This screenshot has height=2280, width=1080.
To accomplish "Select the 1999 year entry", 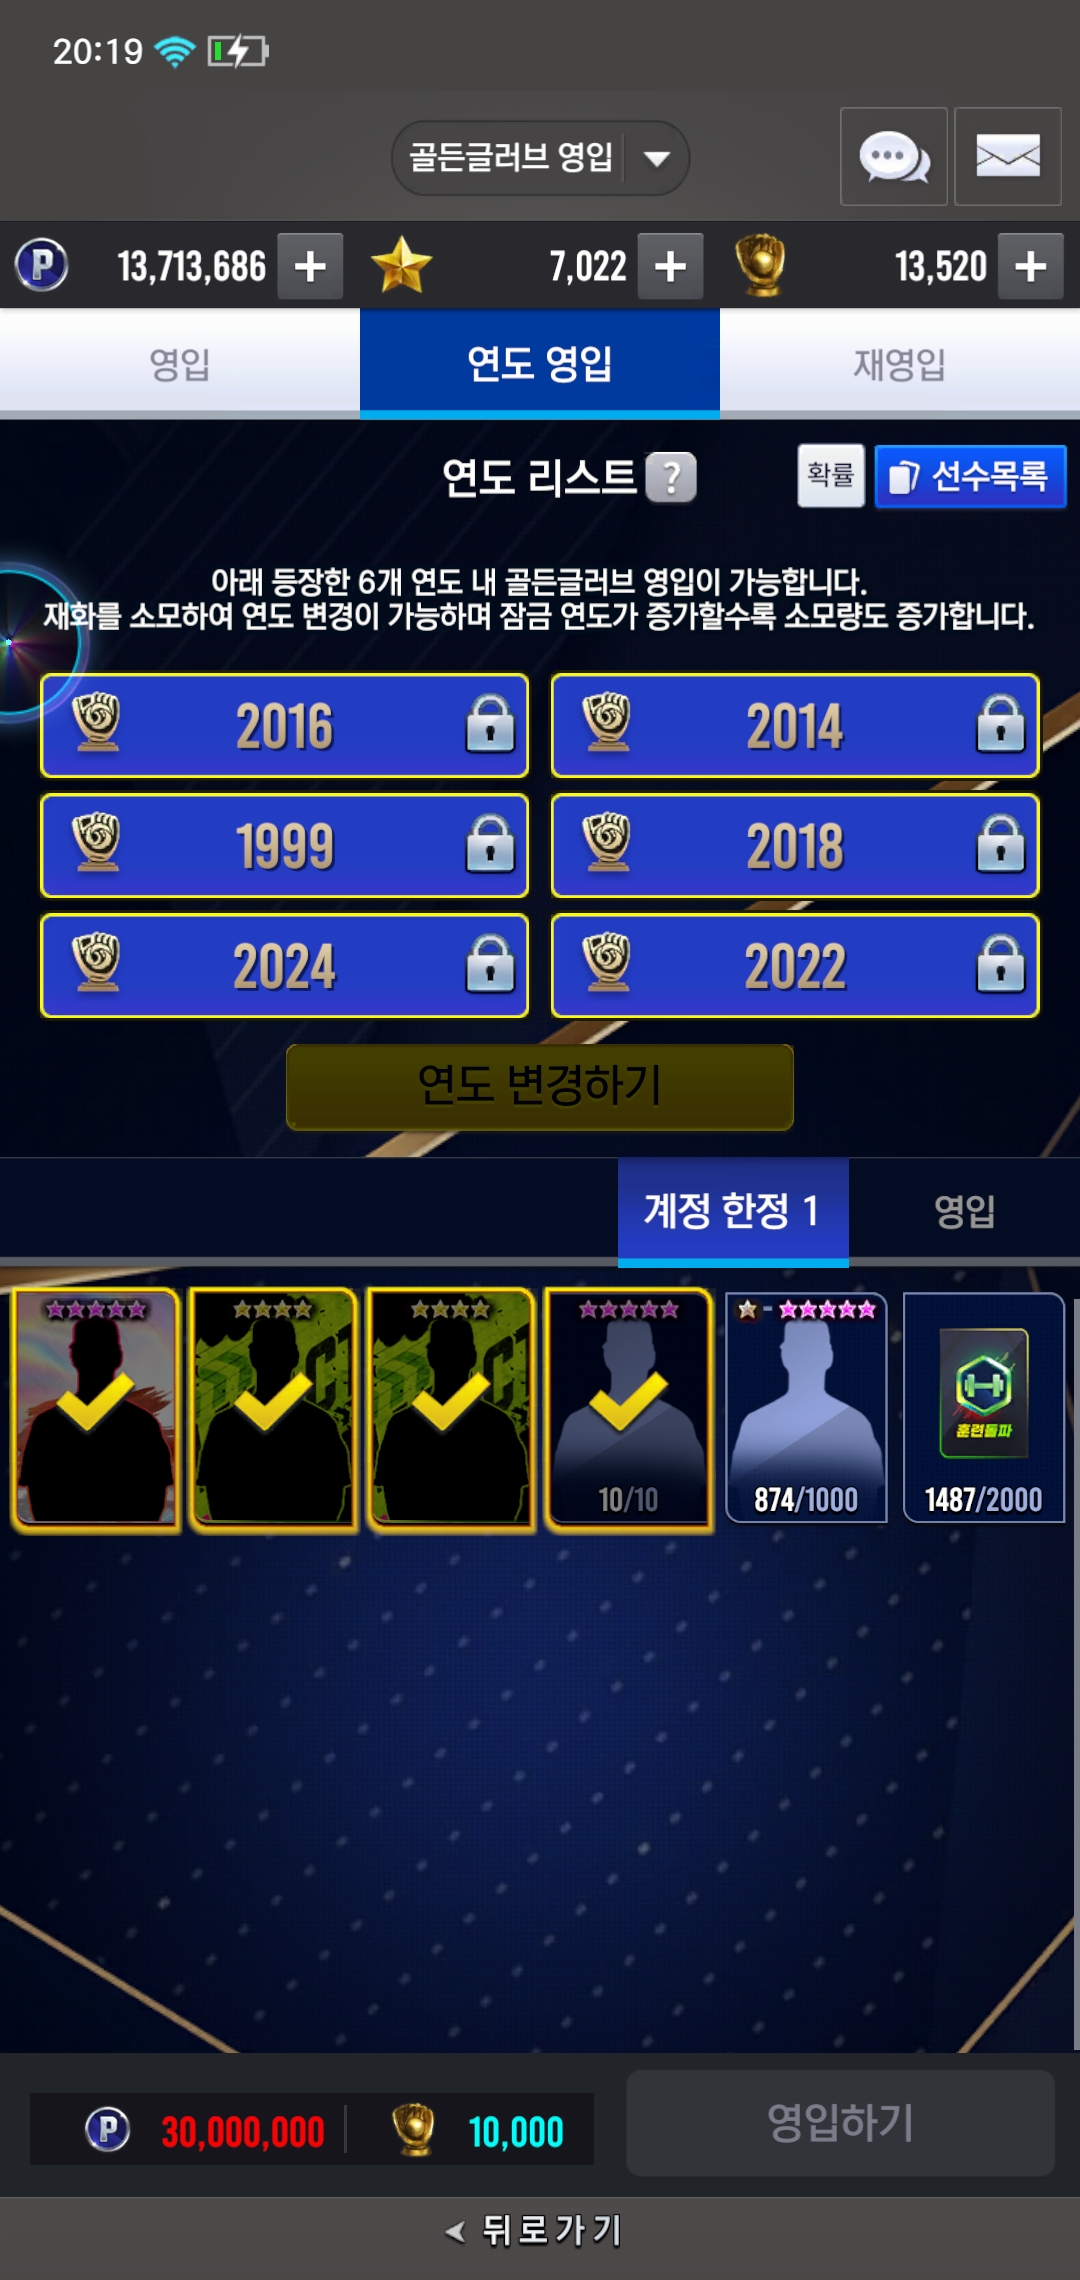I will 284,846.
